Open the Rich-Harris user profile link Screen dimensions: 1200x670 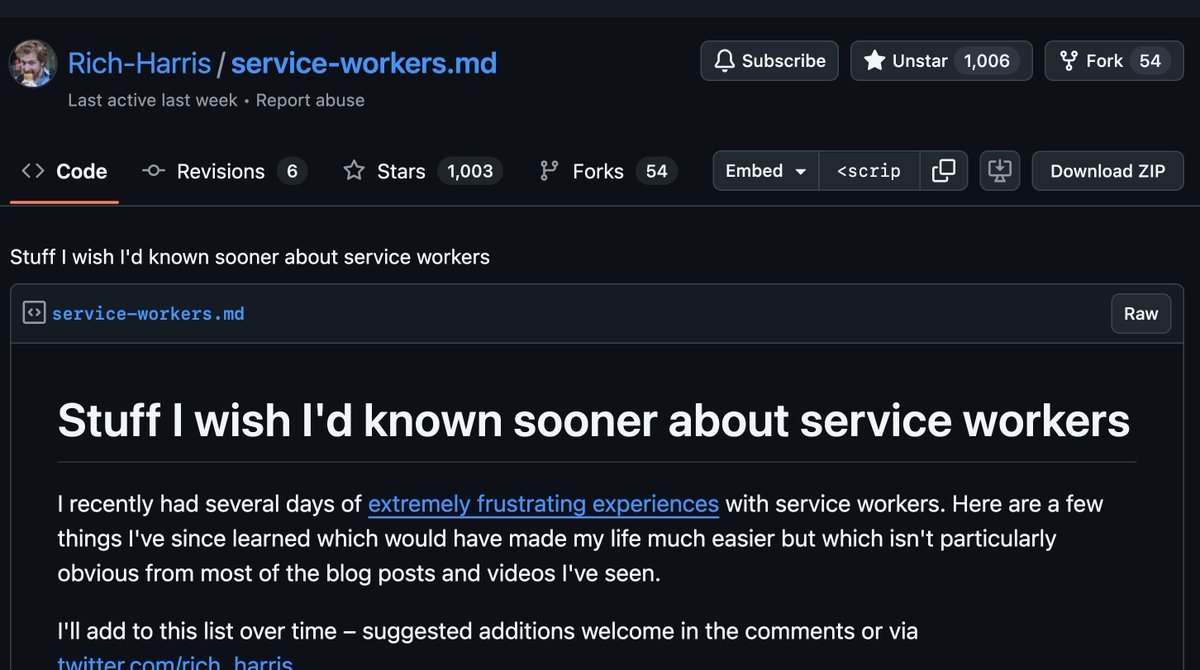[x=139, y=64]
